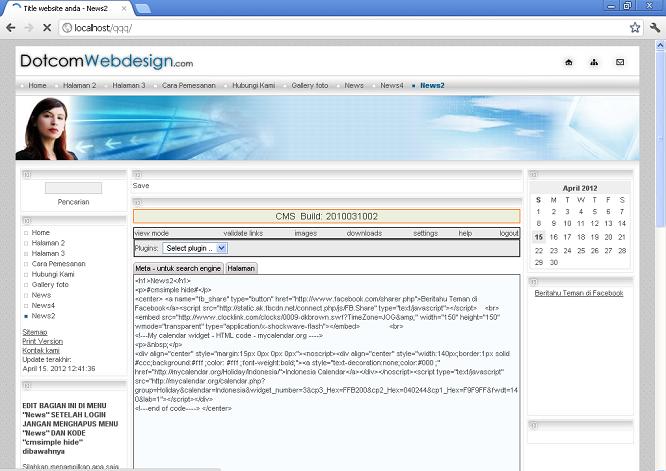This screenshot has width=666, height=471.
Task: Switch to Meta - untuk search engine tab
Action: click(x=178, y=268)
